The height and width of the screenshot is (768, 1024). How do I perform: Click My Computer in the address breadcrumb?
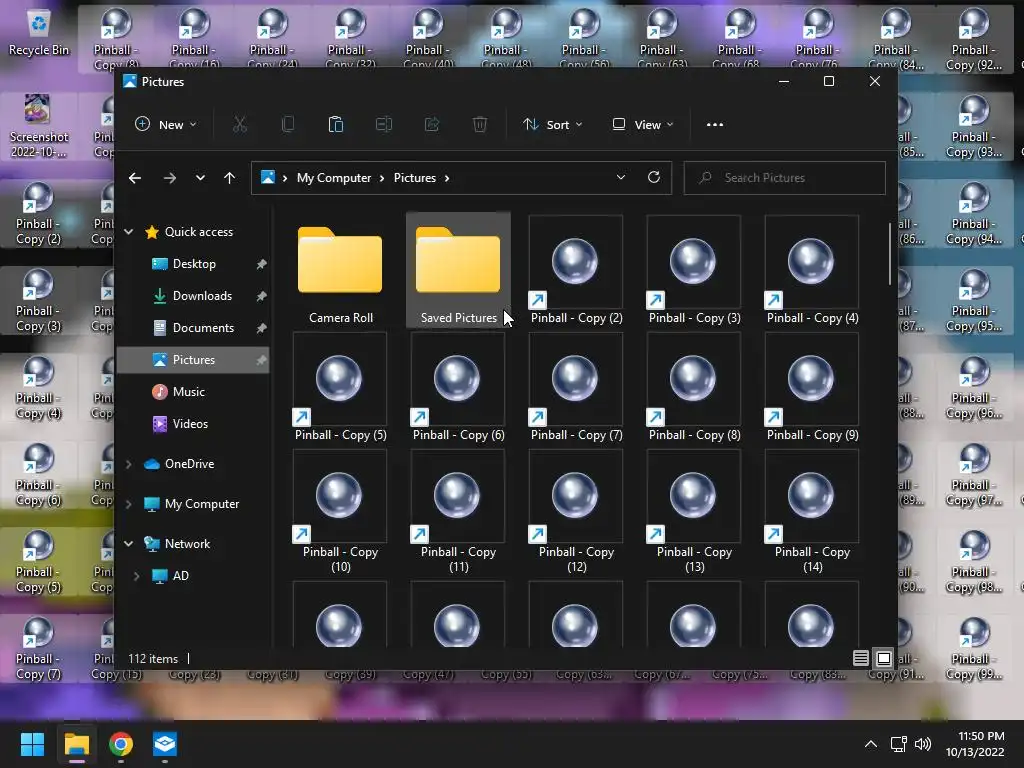point(334,178)
